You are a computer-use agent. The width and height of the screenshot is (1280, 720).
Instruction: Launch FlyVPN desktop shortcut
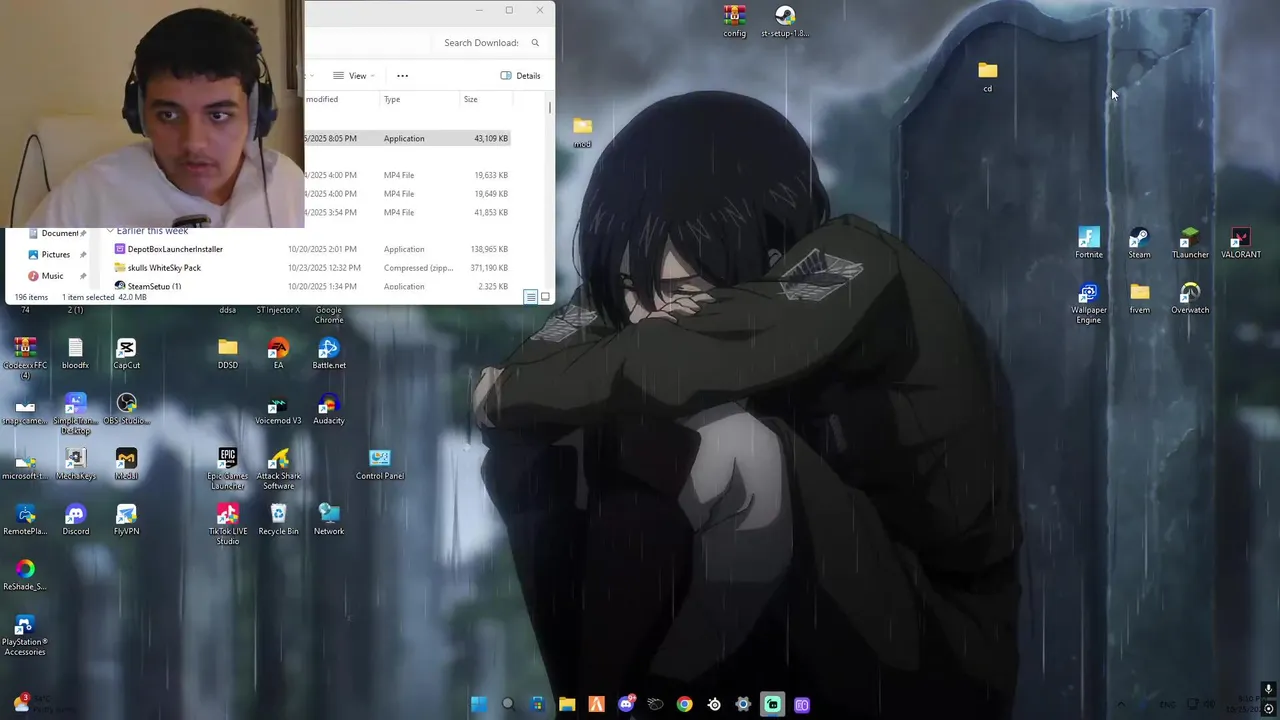pyautogui.click(x=126, y=519)
